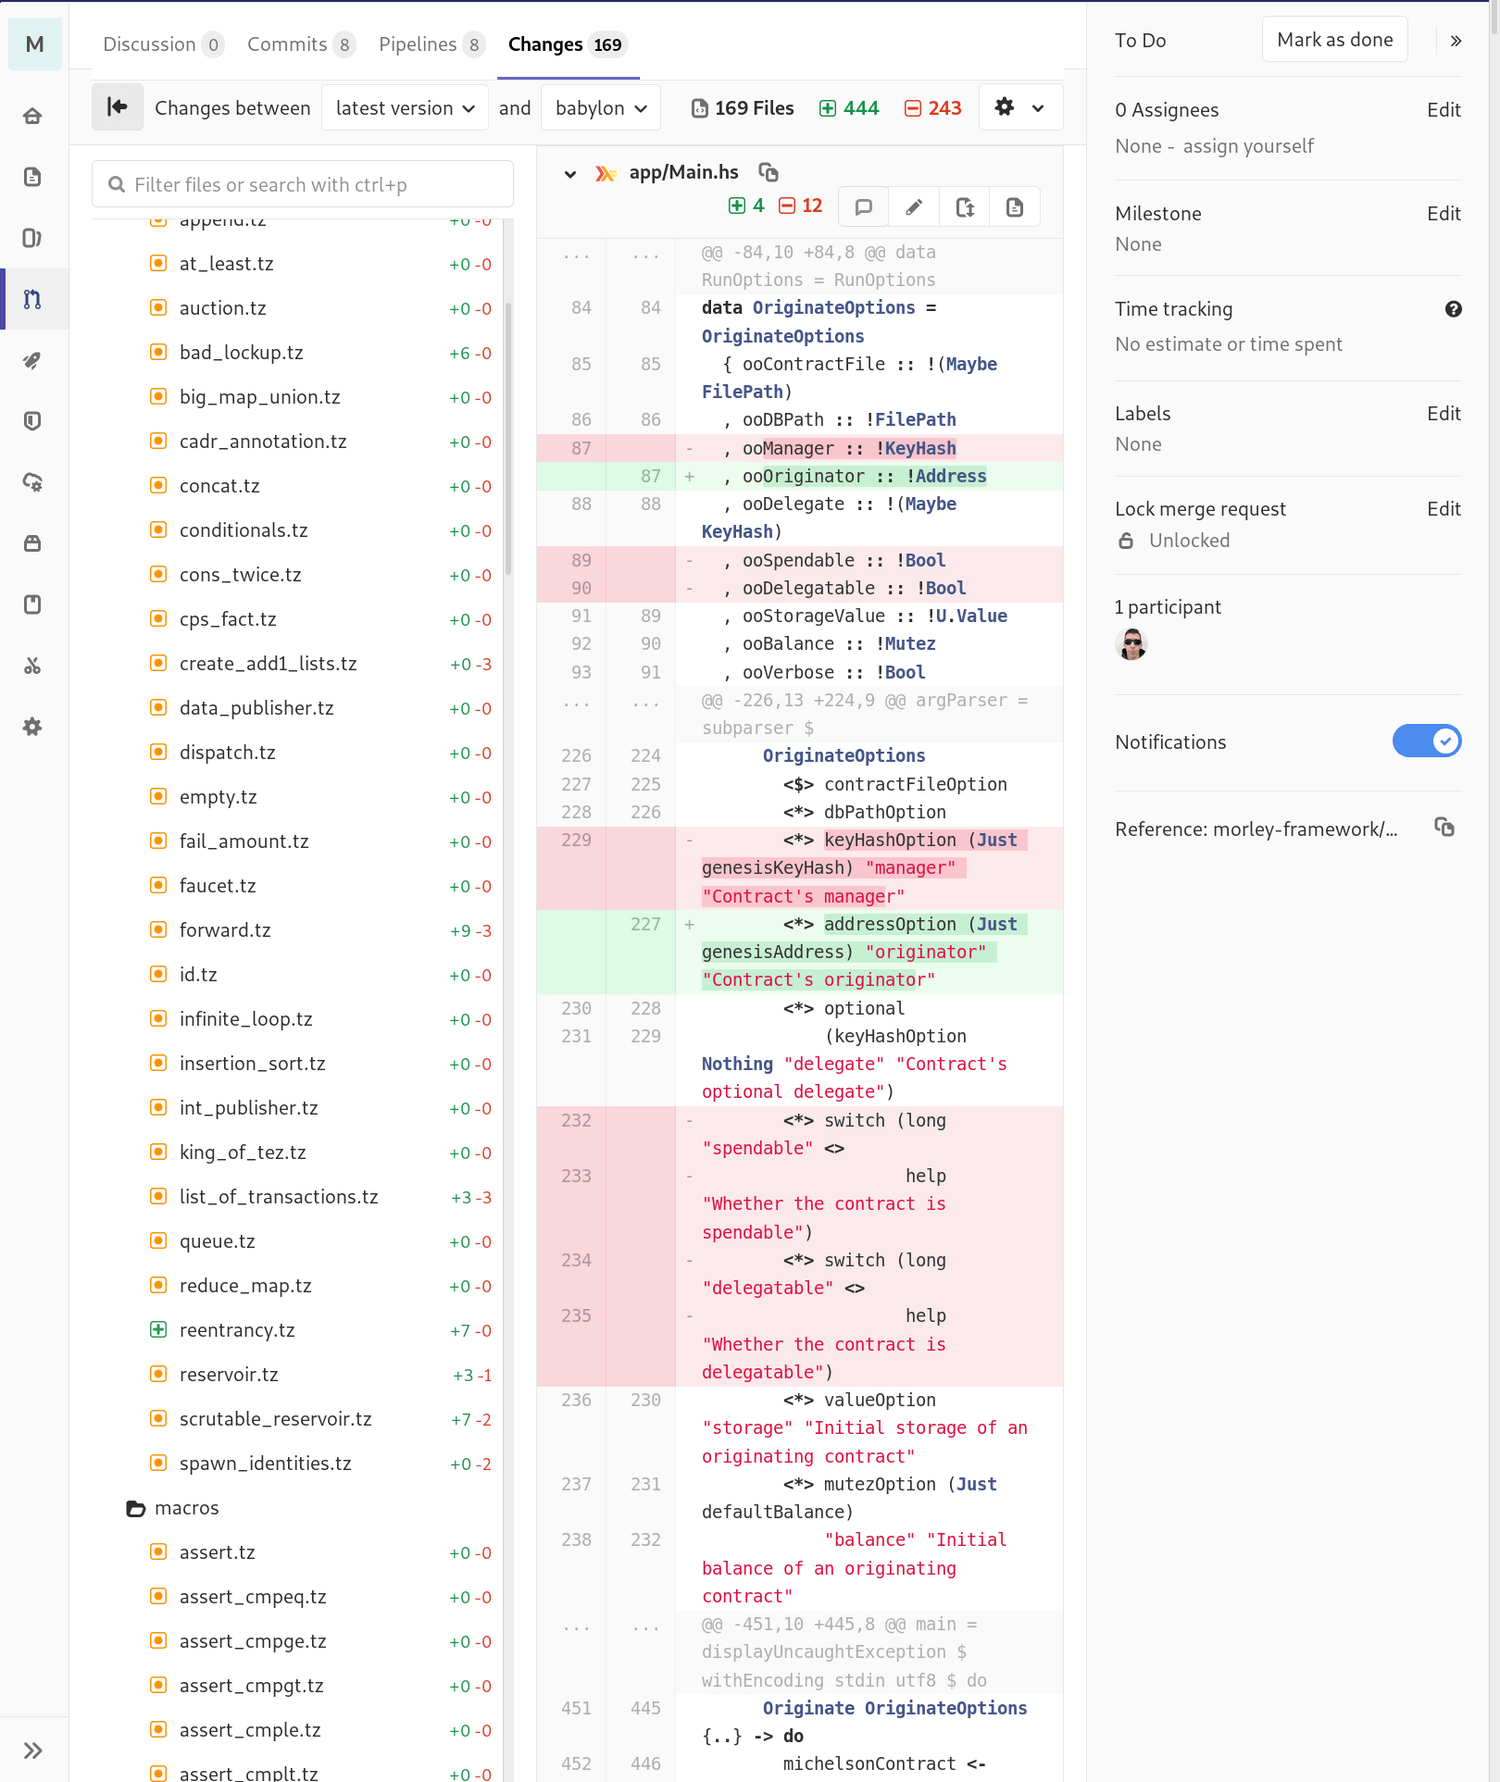Open the Time tracking help icon
The image size is (1500, 1782).
[1453, 309]
